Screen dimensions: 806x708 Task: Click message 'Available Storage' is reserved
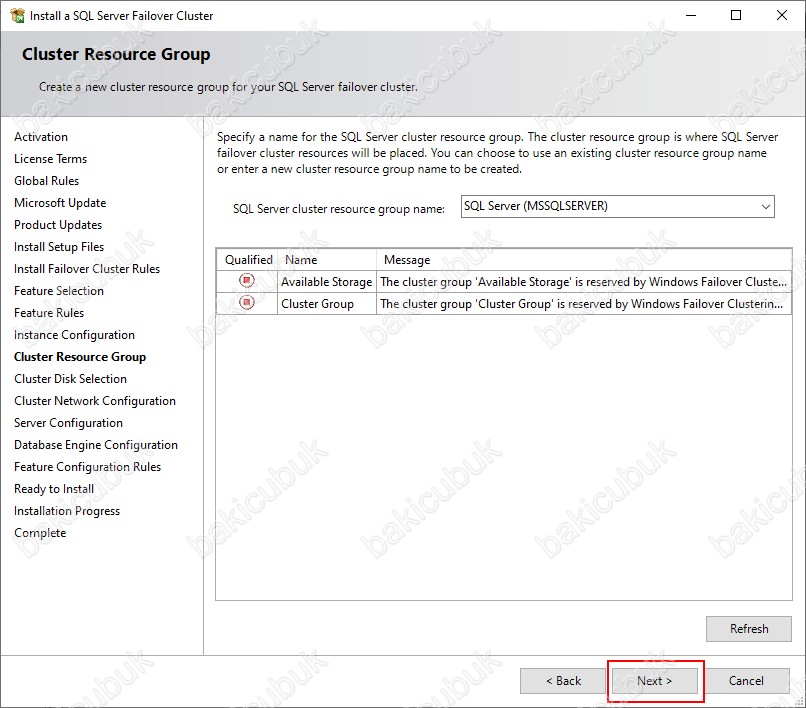(x=584, y=282)
